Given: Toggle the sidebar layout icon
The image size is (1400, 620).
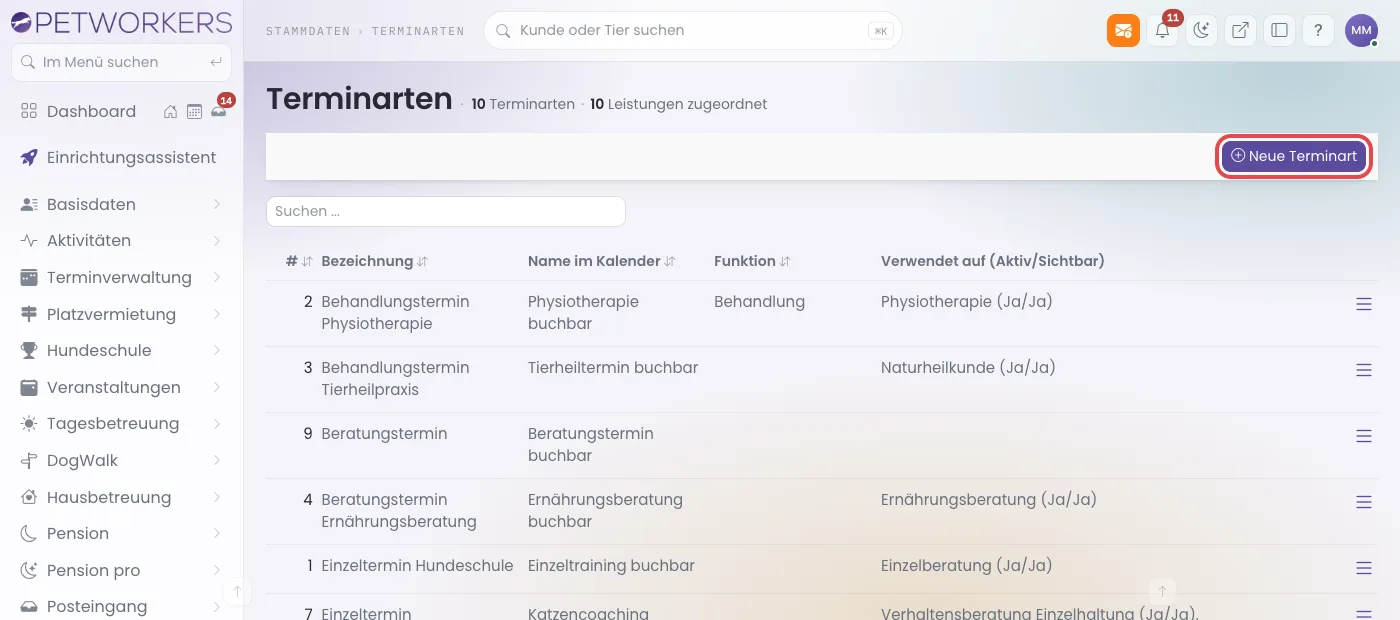Looking at the screenshot, I should (x=1279, y=30).
